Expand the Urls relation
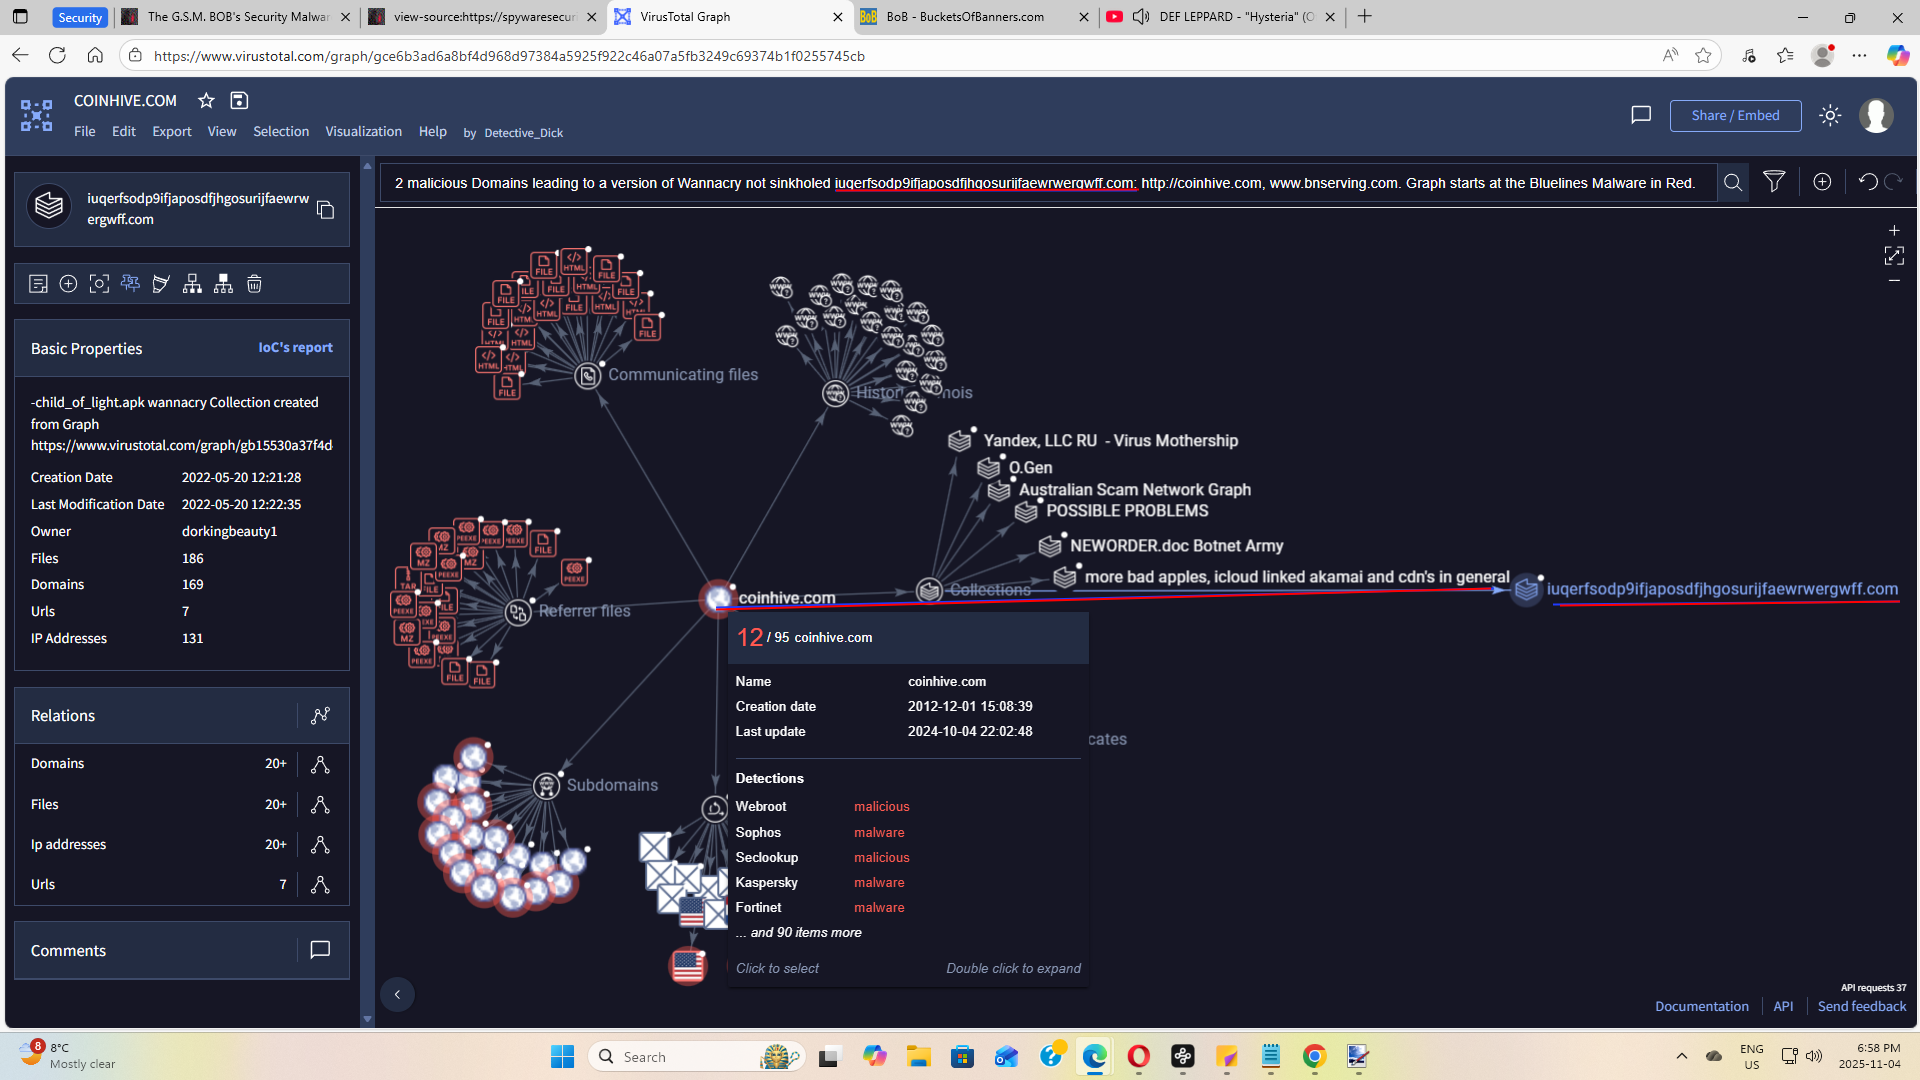The width and height of the screenshot is (1920, 1080). coord(320,884)
